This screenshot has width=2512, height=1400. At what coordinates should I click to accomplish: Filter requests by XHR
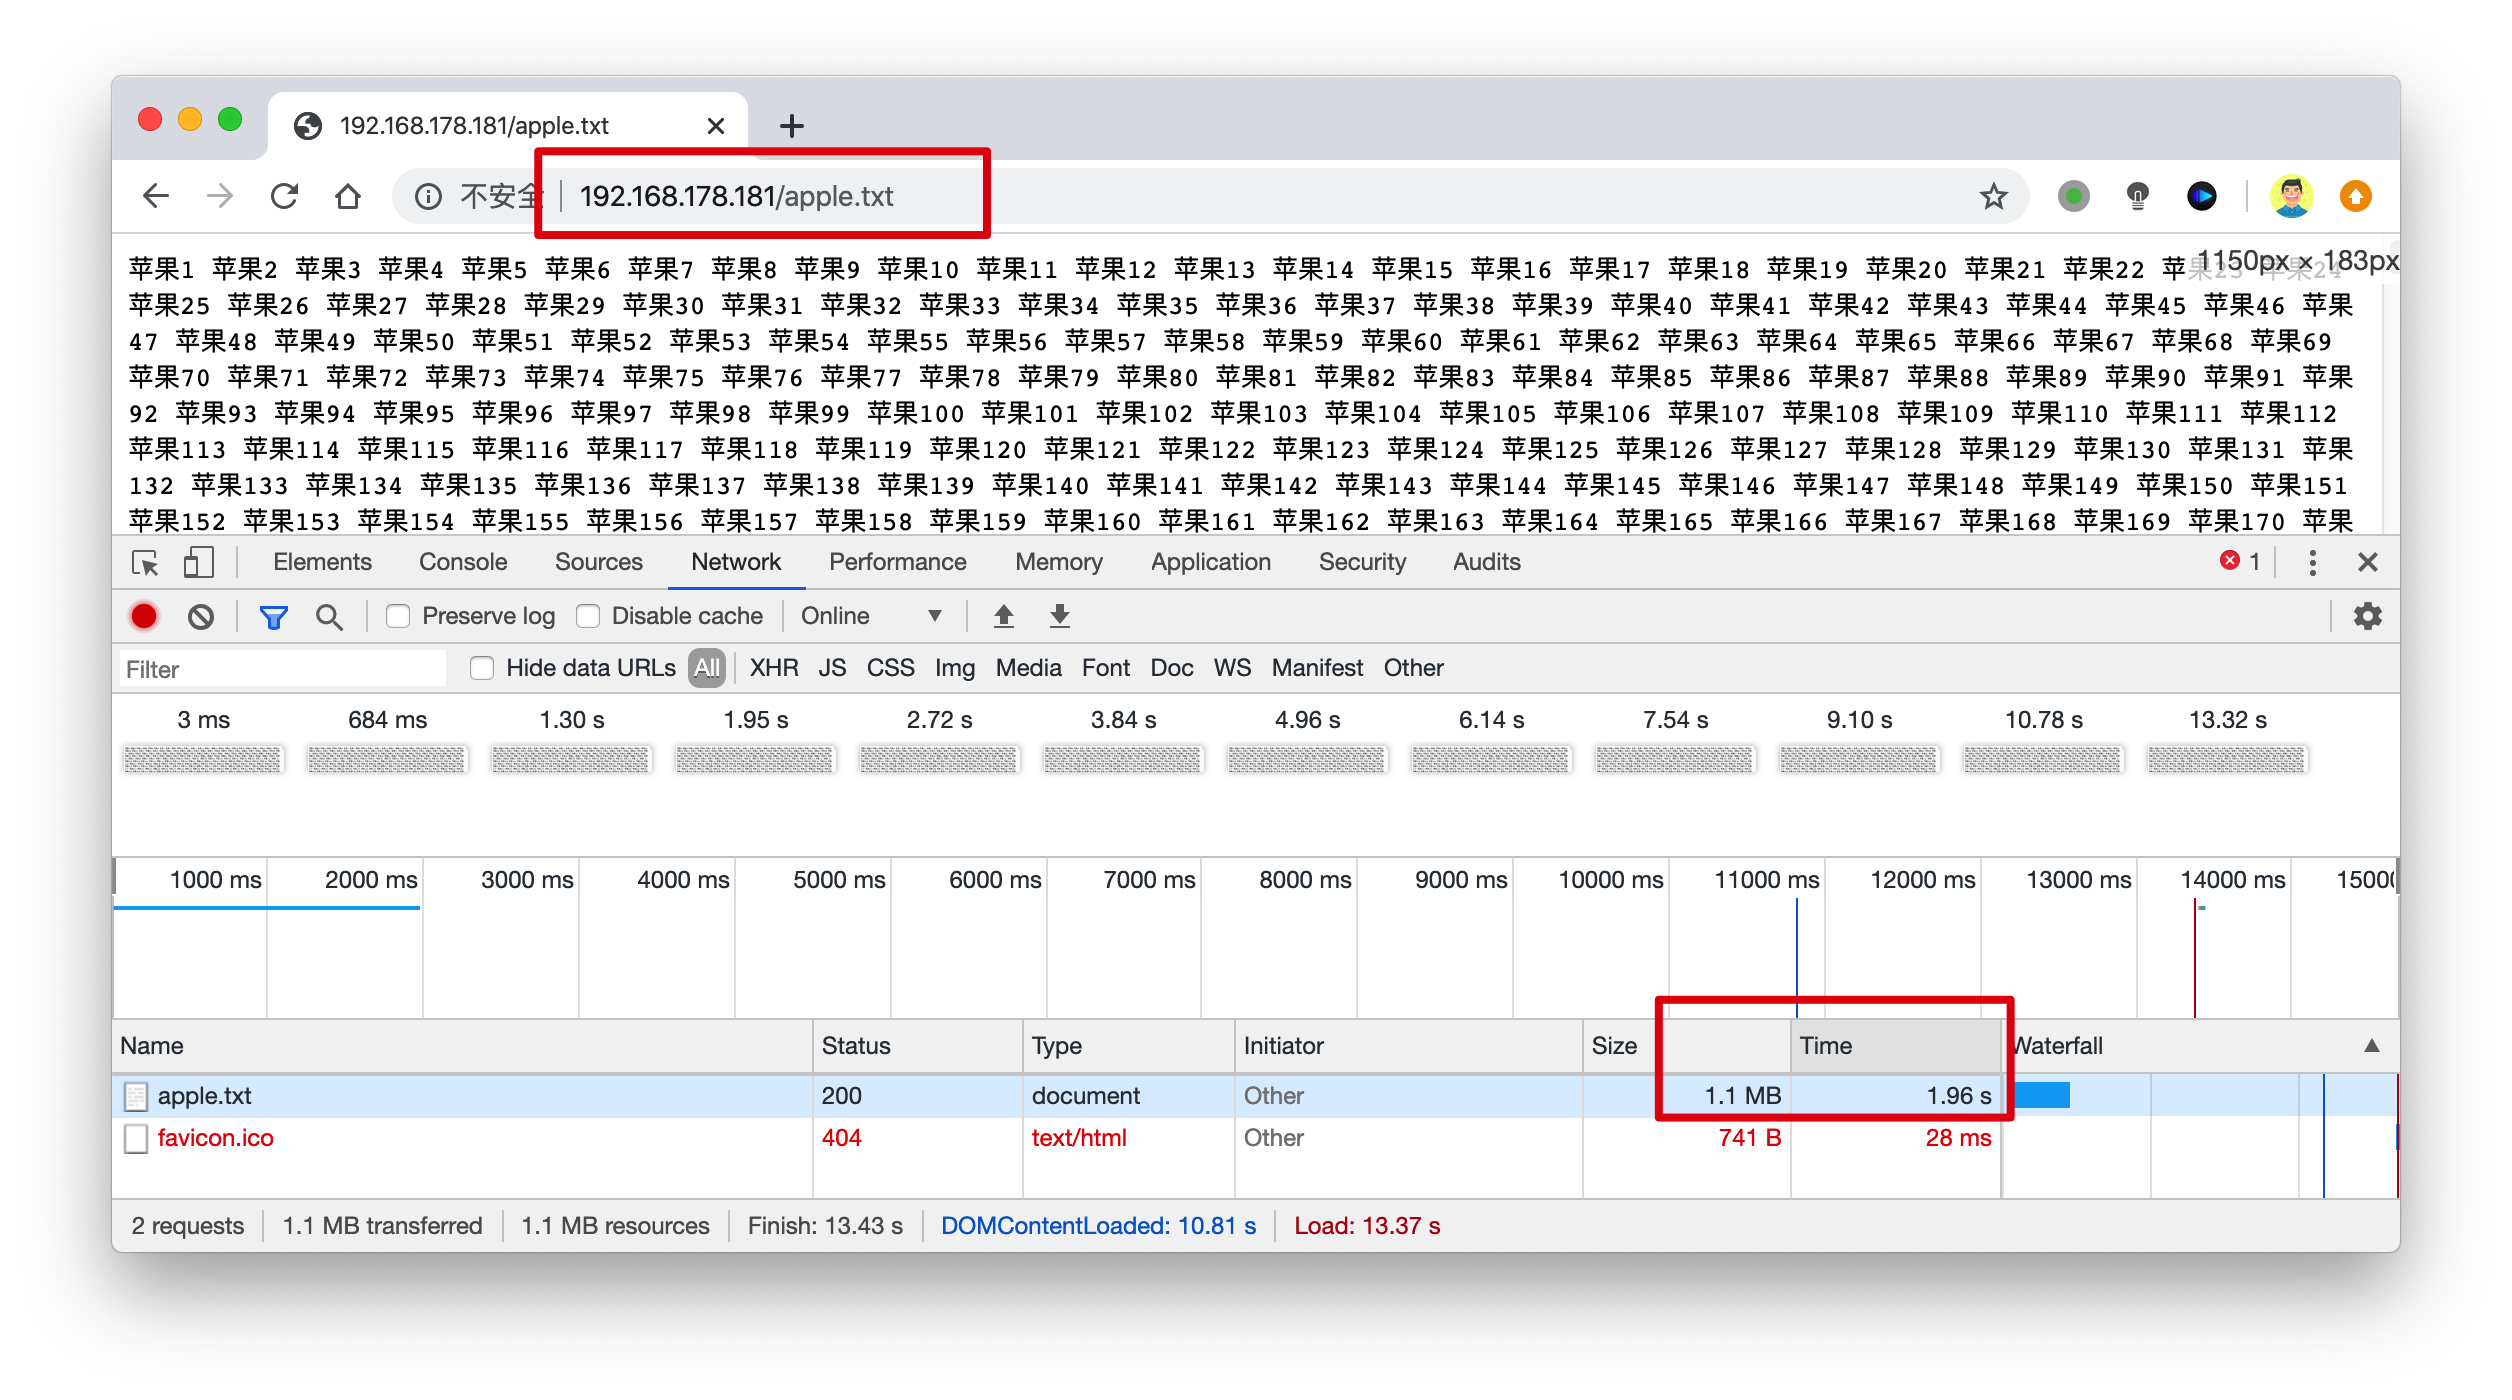point(774,668)
